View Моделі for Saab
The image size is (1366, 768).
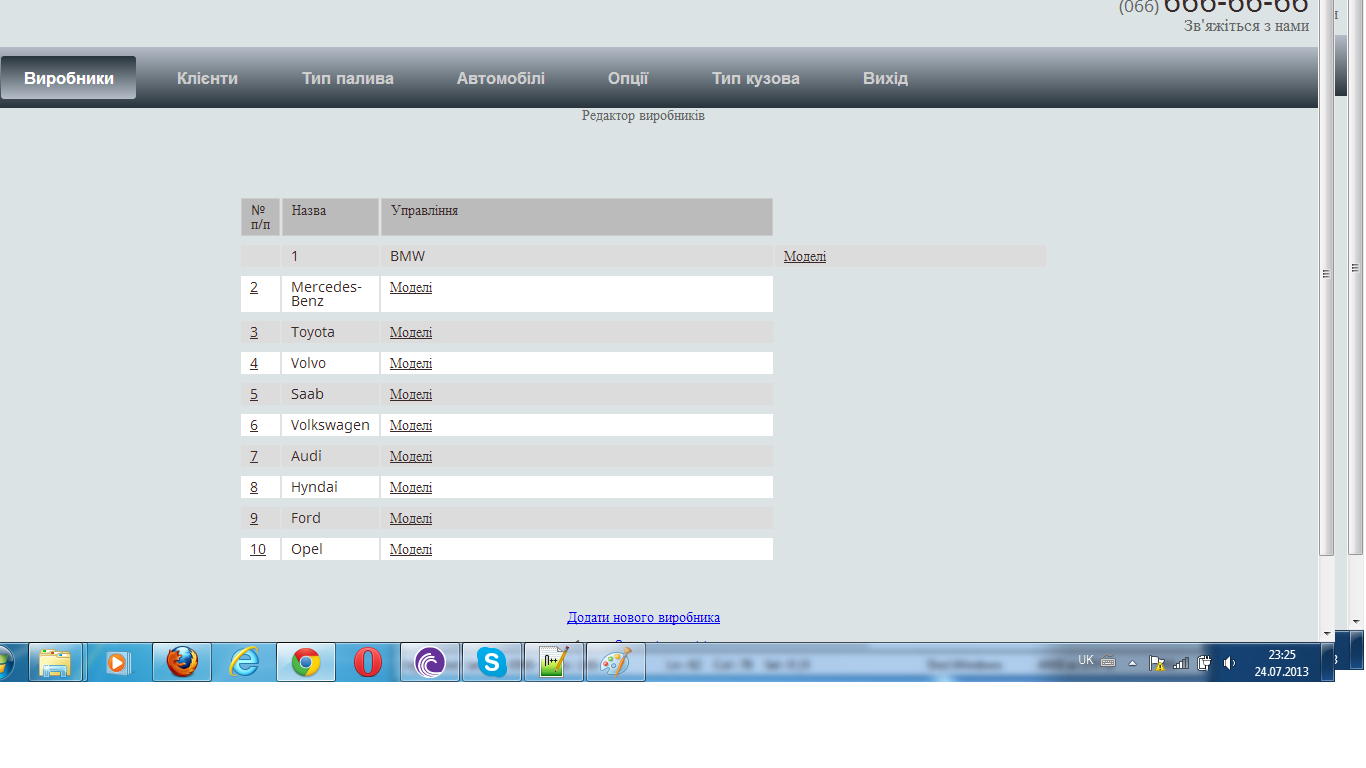click(411, 395)
